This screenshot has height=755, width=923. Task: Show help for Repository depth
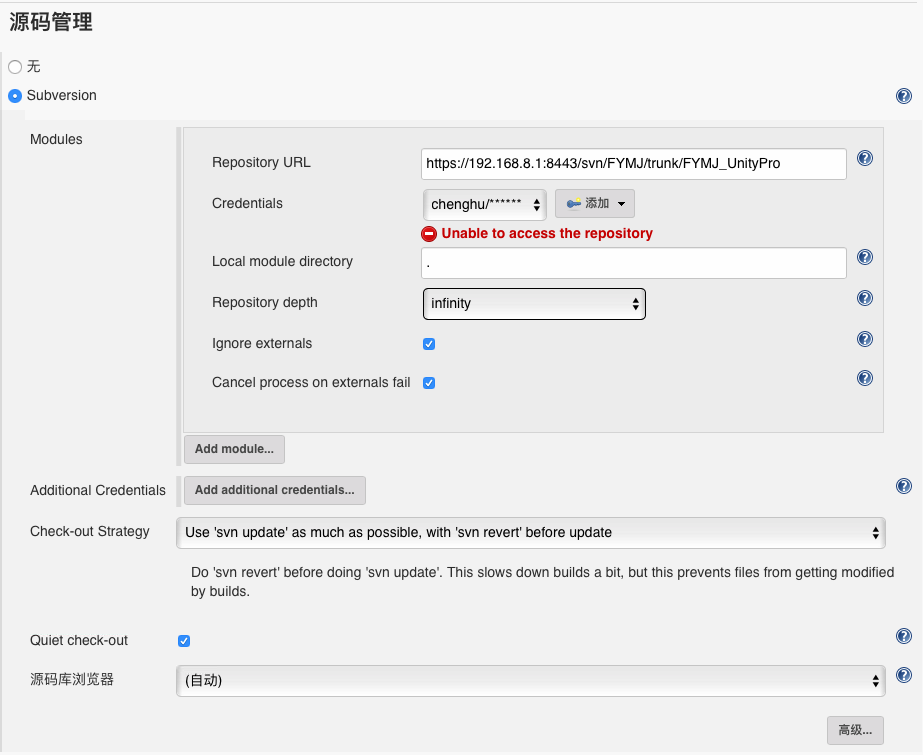coord(865,298)
